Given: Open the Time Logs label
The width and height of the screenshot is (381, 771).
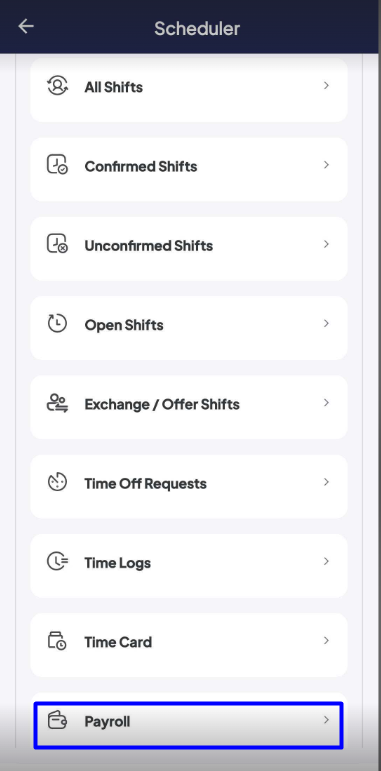Looking at the screenshot, I should (117, 563).
